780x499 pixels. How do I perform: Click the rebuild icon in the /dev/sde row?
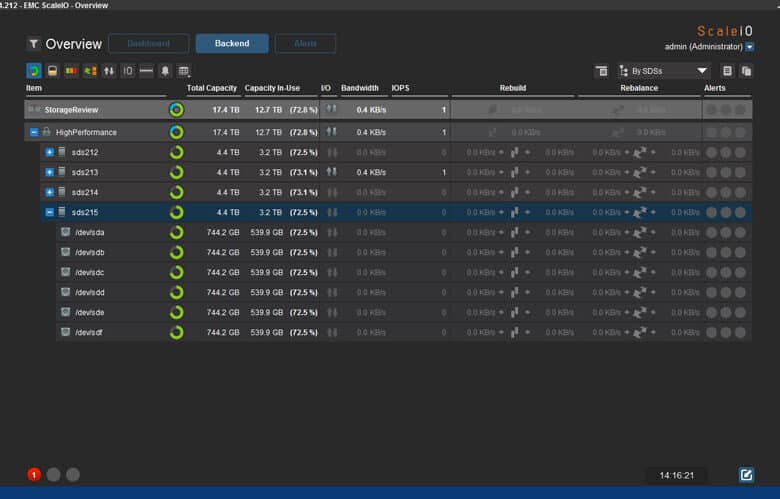(x=514, y=312)
